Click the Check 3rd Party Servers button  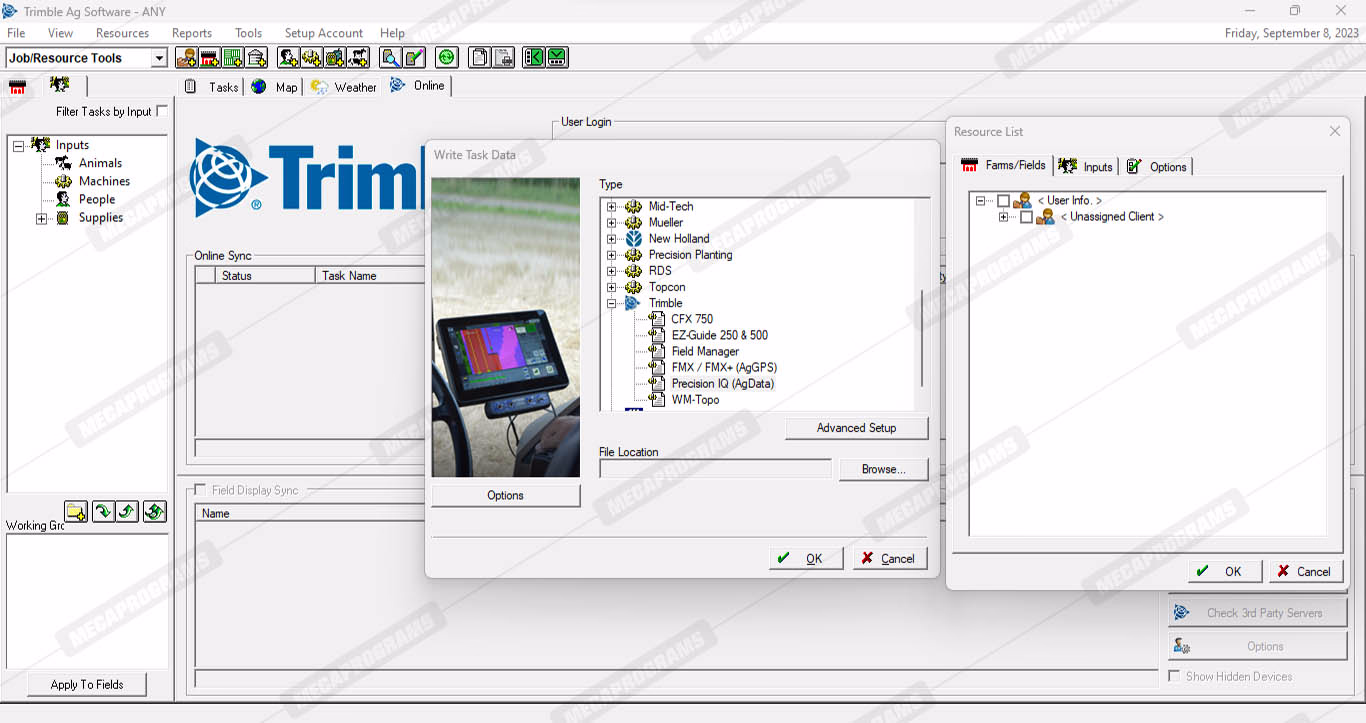pyautogui.click(x=1257, y=613)
